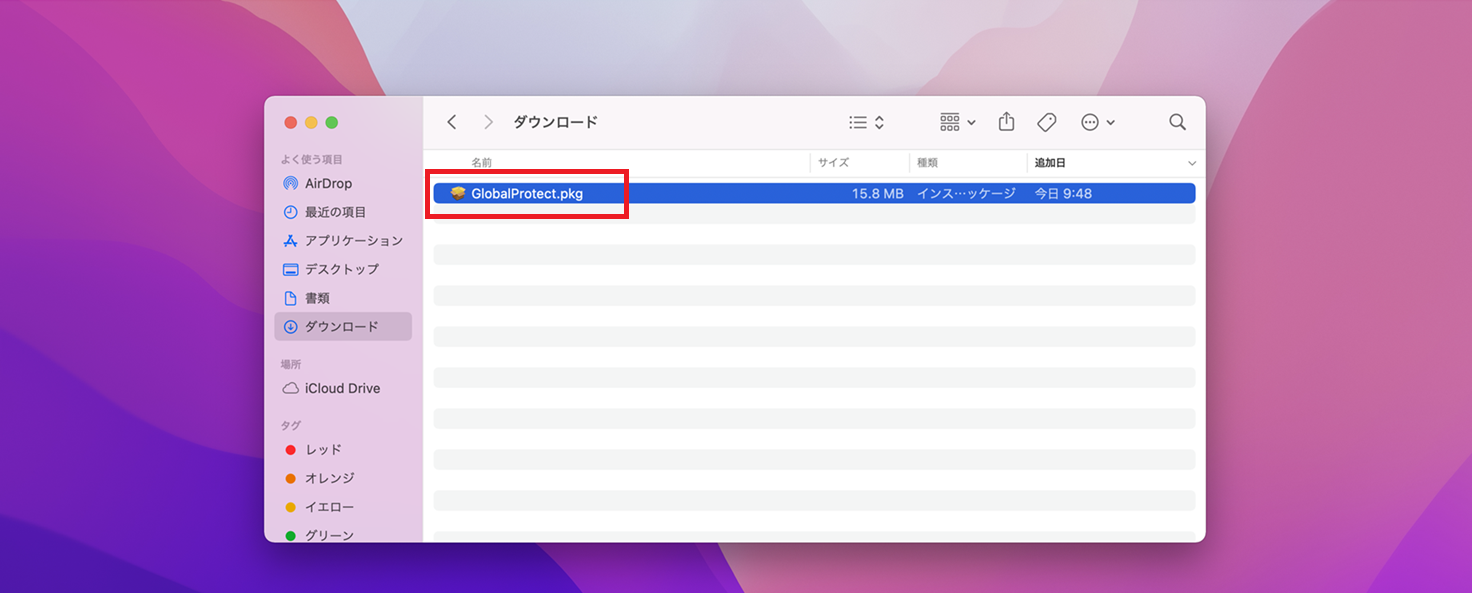Click the document icon beside 書類
Screen dimensions: 1472x596
point(290,298)
